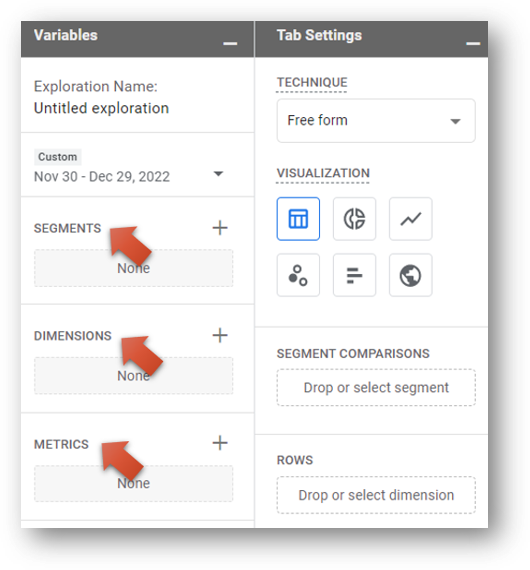Click the empty Segments None area
The width and height of the screenshot is (530, 570).
click(134, 268)
